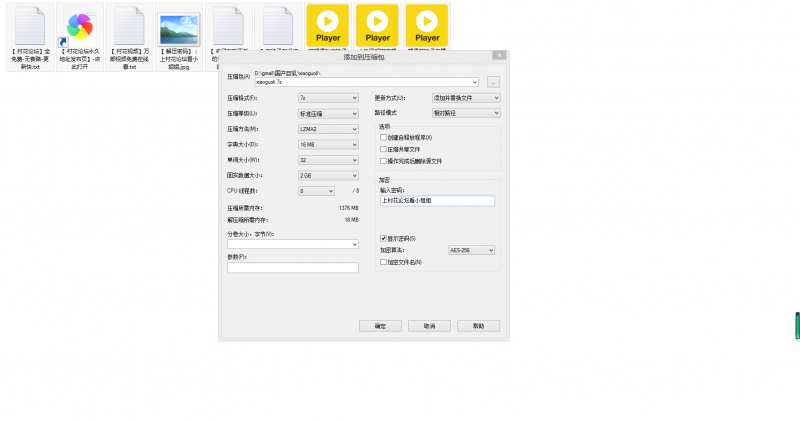Open the AES-256 encryption algorithm dropdown
Image resolution: width=800 pixels, height=422 pixels.
(471, 250)
